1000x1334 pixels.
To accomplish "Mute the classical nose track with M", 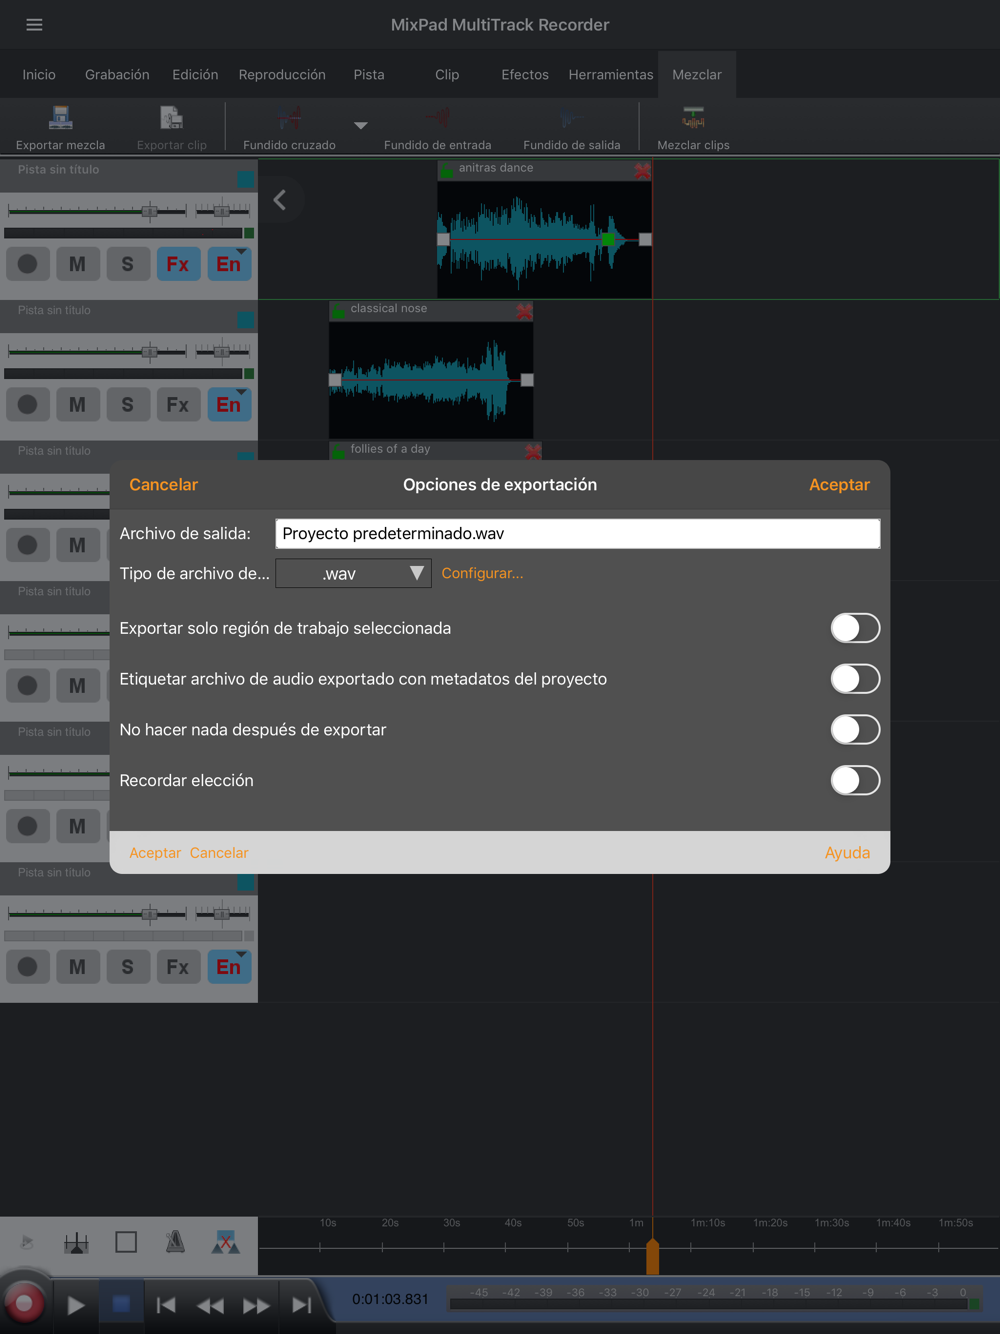I will [x=78, y=404].
